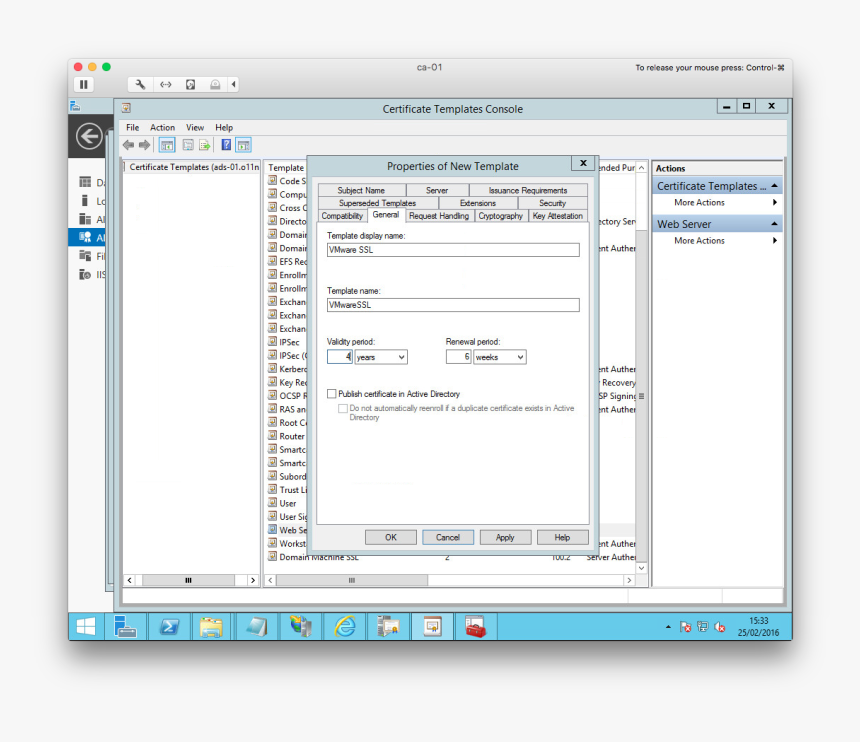
Task: Collapse the VM toolbar arrow
Action: pyautogui.click(x=234, y=84)
